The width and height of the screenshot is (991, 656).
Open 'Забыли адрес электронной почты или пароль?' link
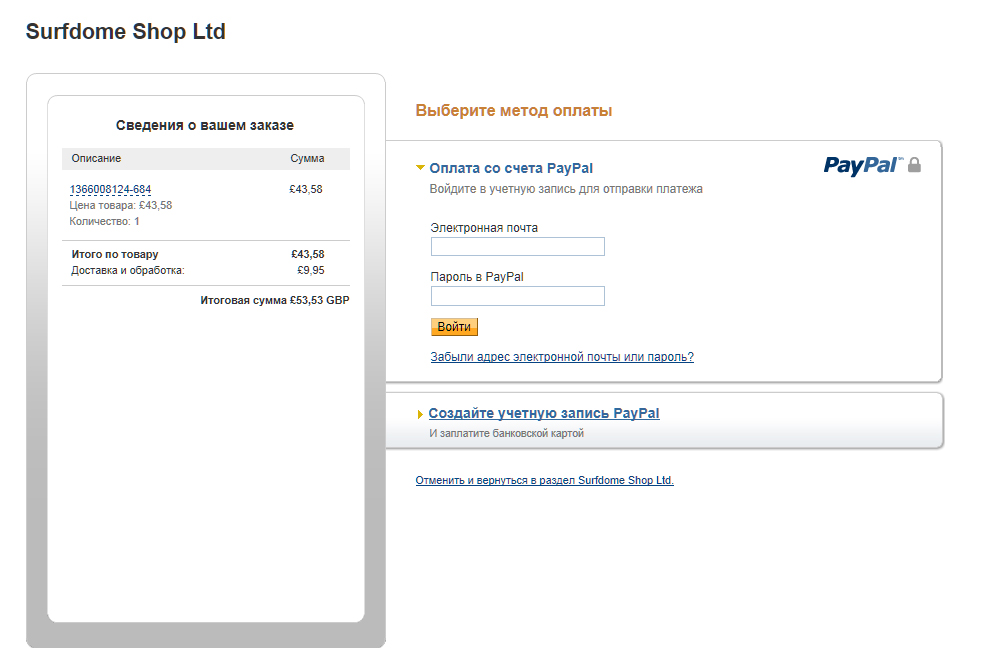(x=562, y=357)
